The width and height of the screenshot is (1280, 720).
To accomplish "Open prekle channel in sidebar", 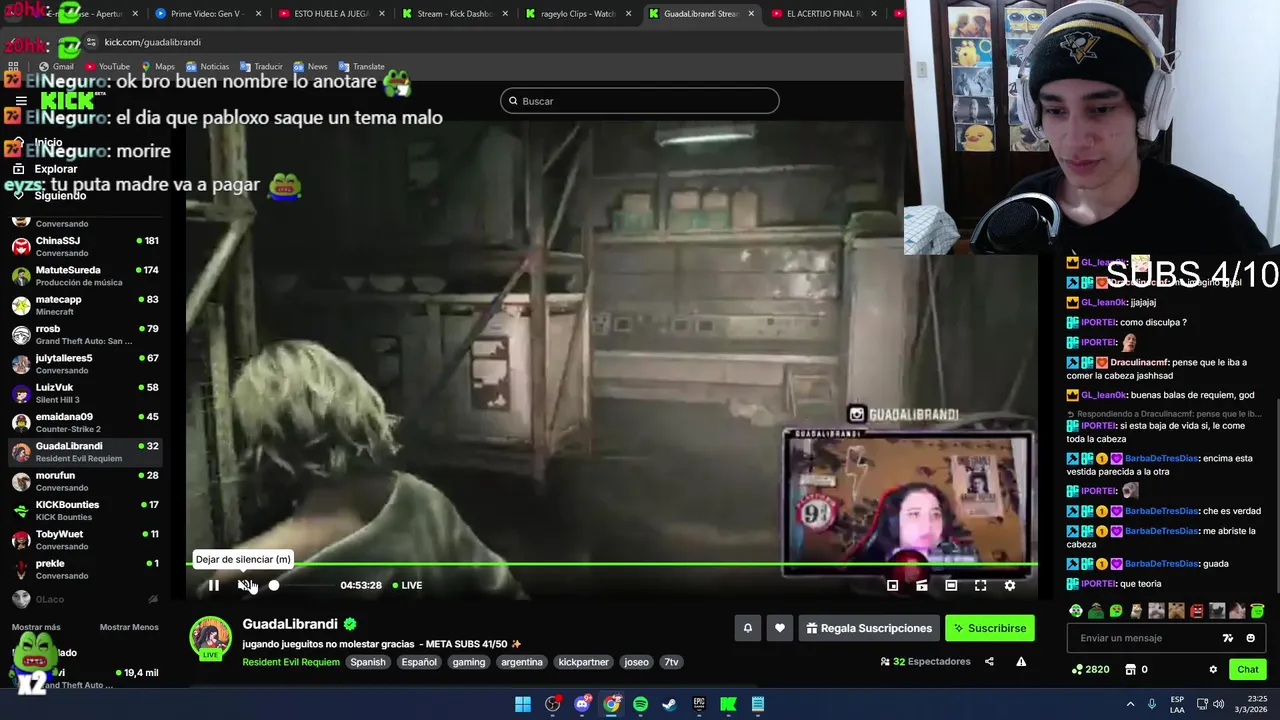I will (84, 569).
